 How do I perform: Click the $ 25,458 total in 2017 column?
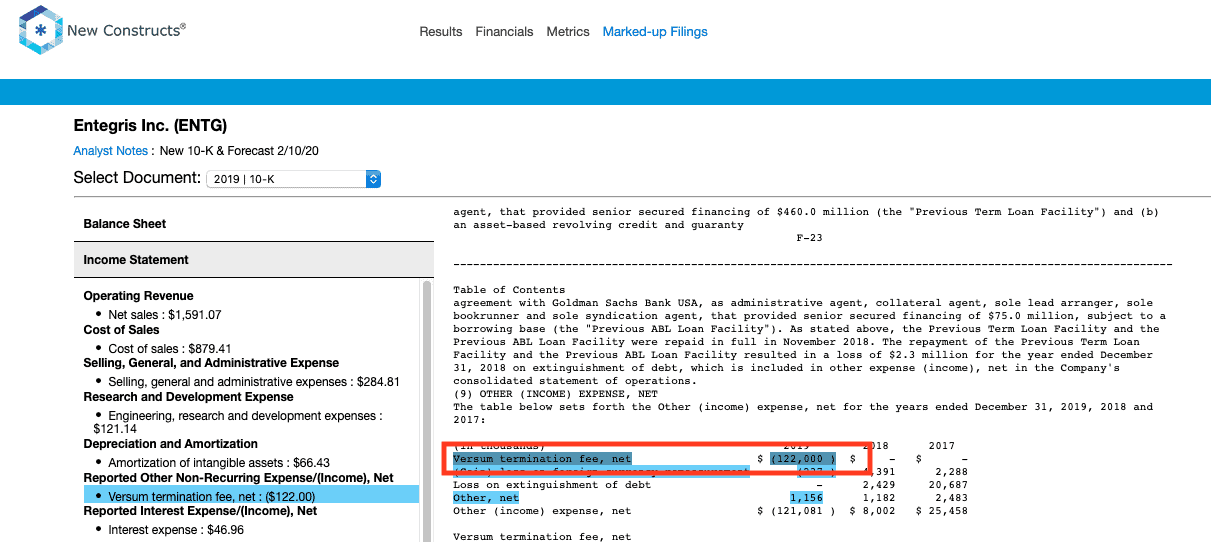click(x=941, y=510)
